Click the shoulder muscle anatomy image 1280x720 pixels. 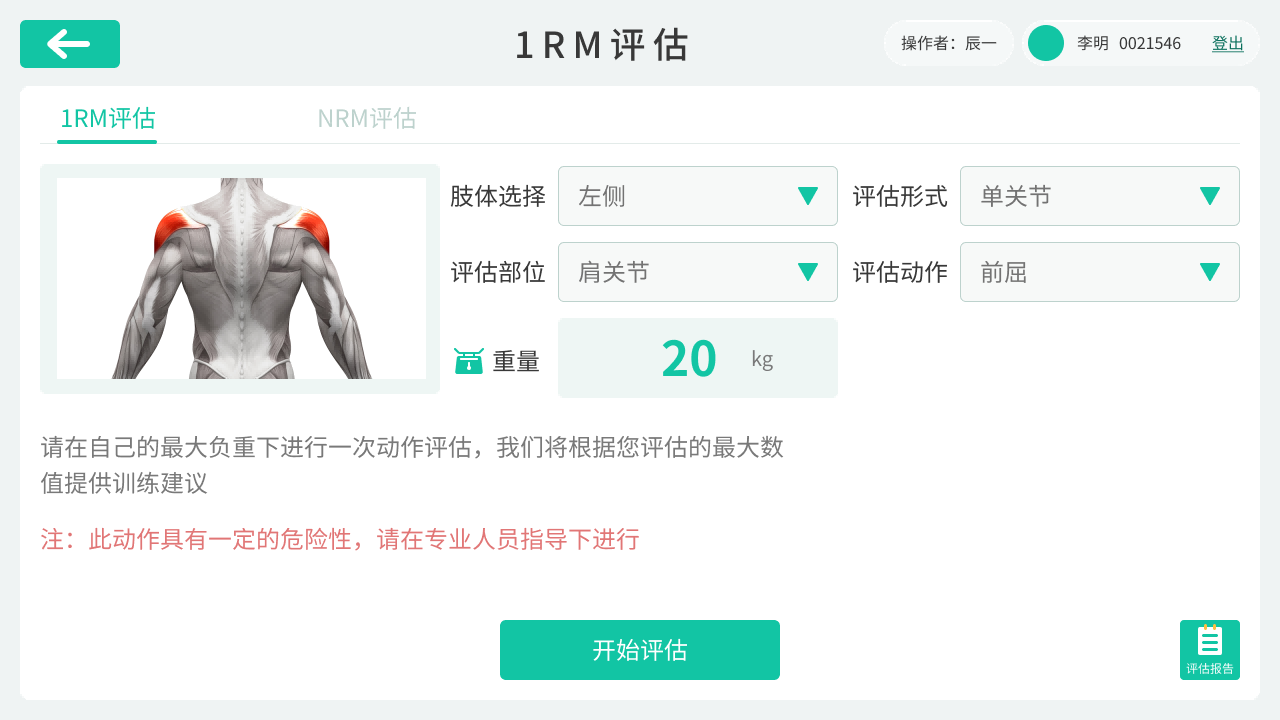coord(241,278)
